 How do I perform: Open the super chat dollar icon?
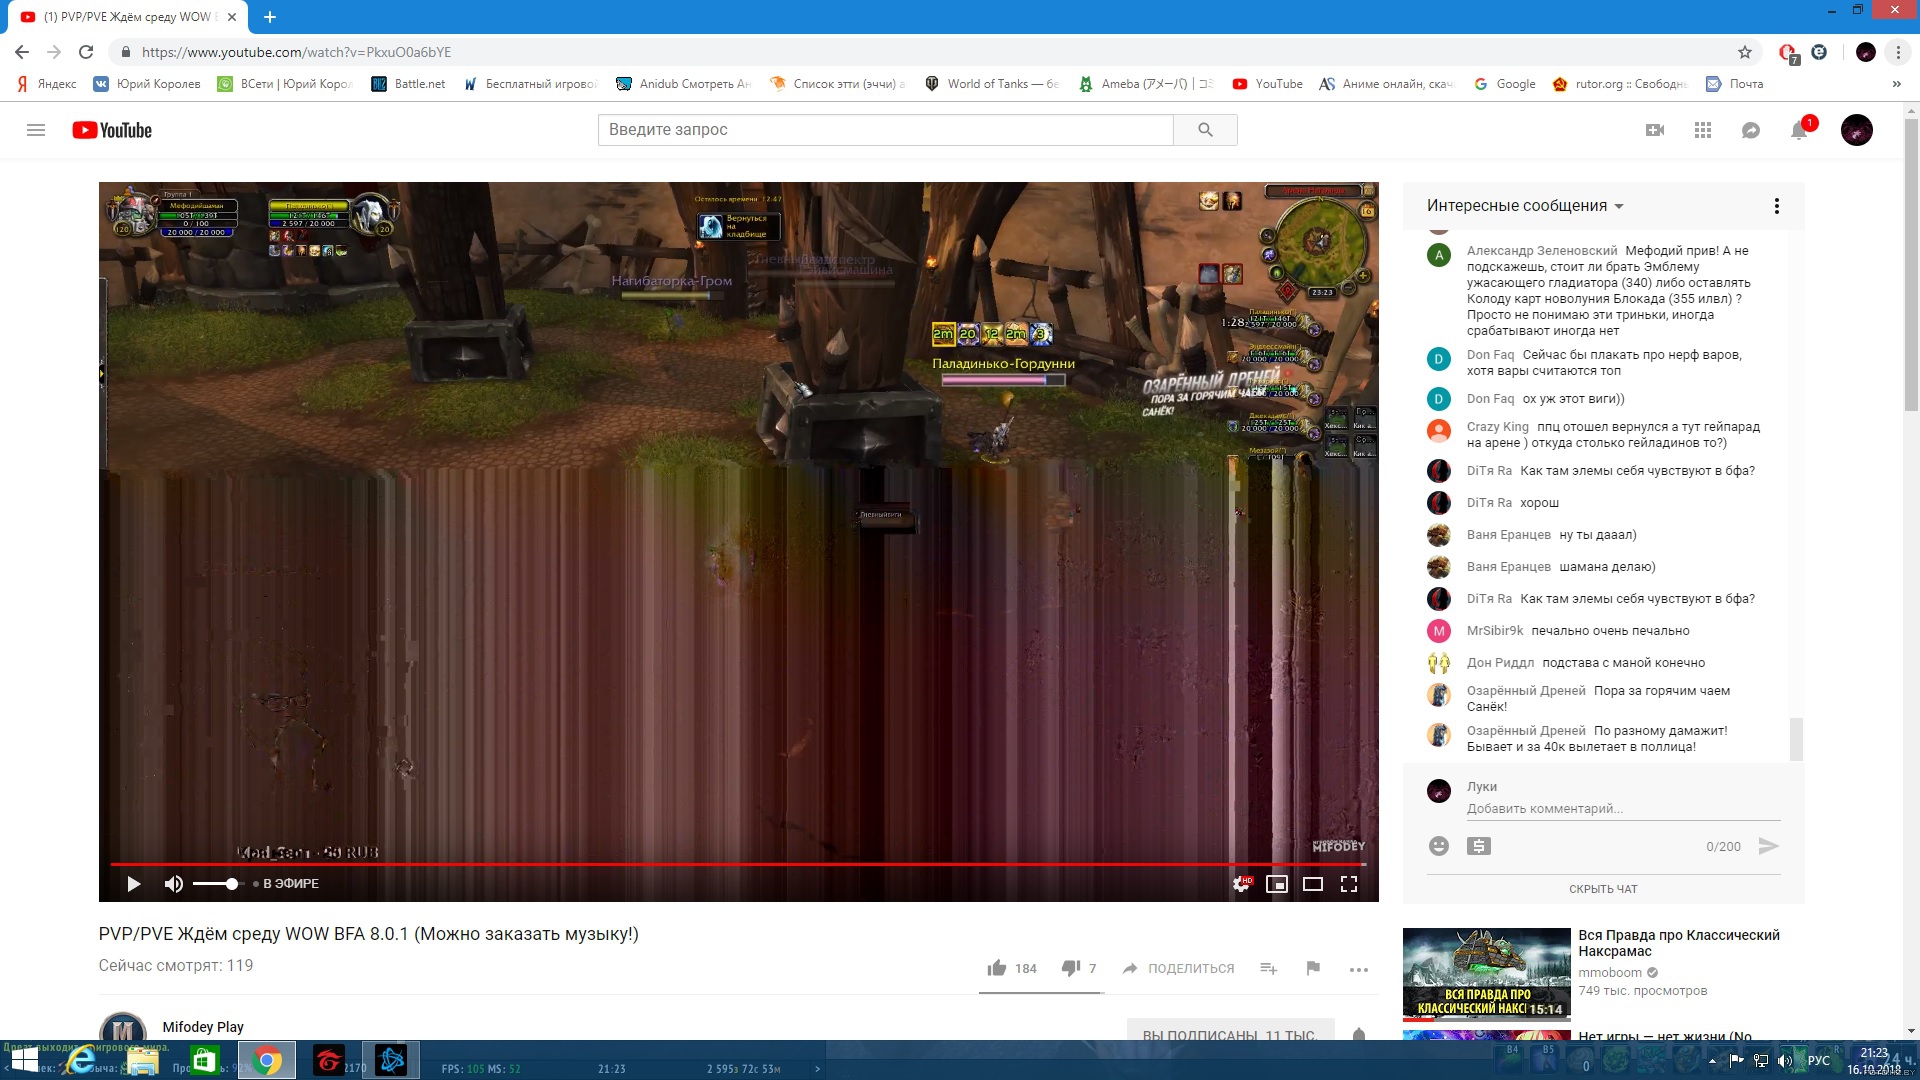[x=1479, y=846]
